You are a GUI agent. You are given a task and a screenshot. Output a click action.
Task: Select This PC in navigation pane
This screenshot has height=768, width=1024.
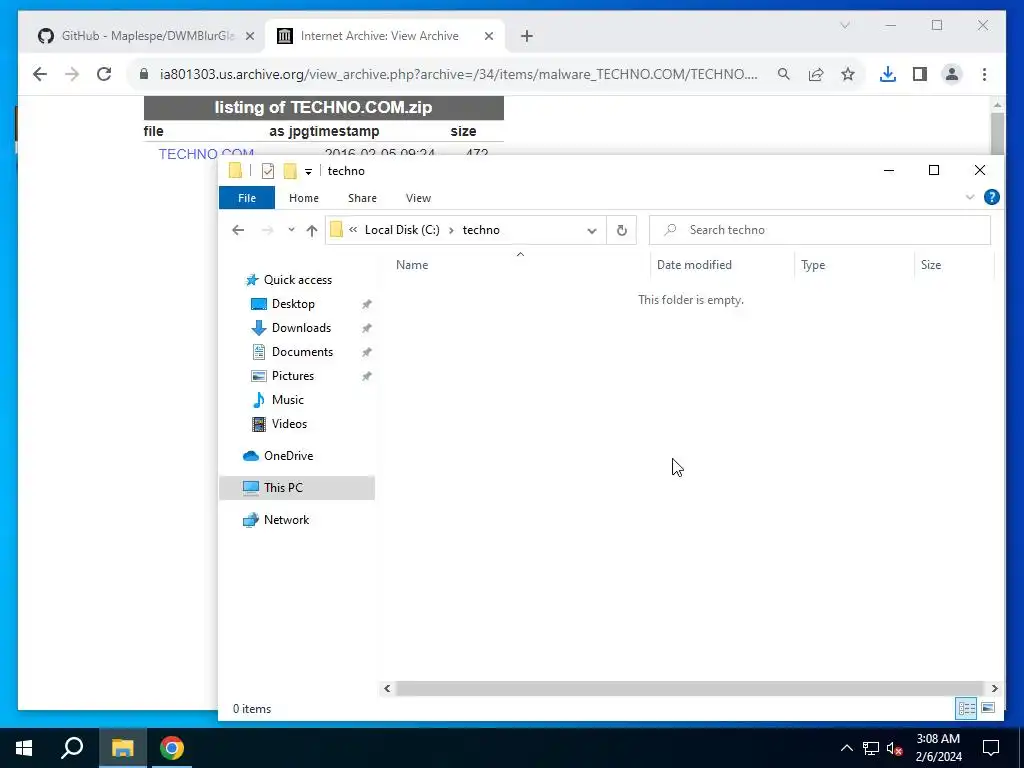pos(297,488)
